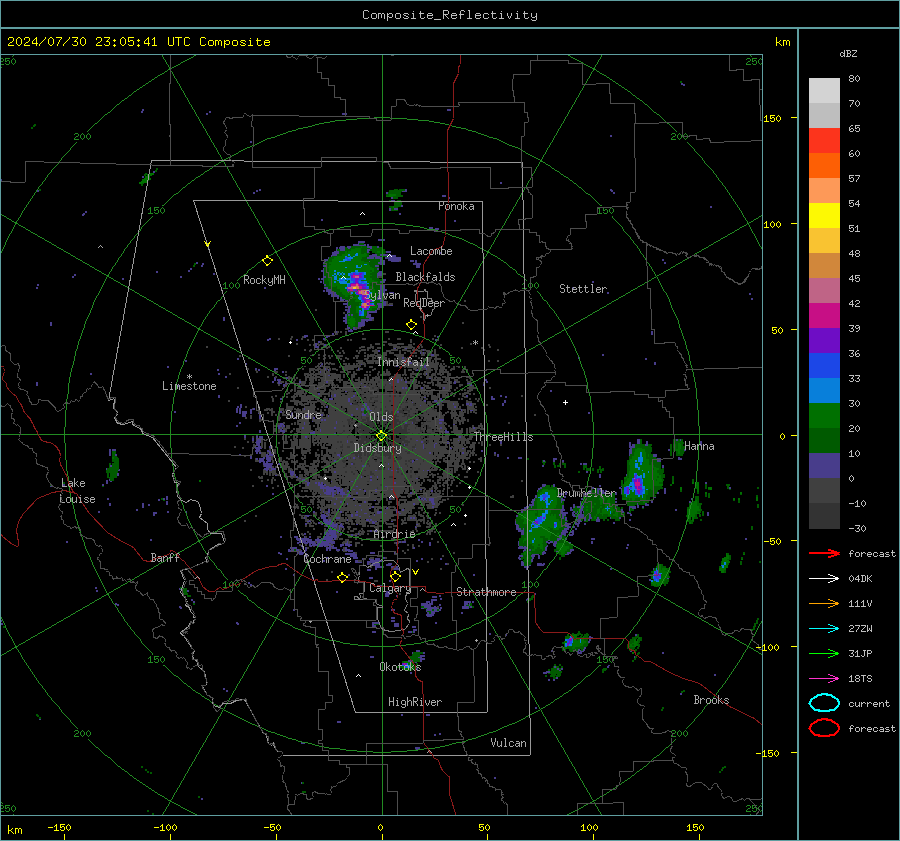Click the yellow diamond marker near RockyMH
Viewport: 900px width, 841px height.
click(267, 261)
